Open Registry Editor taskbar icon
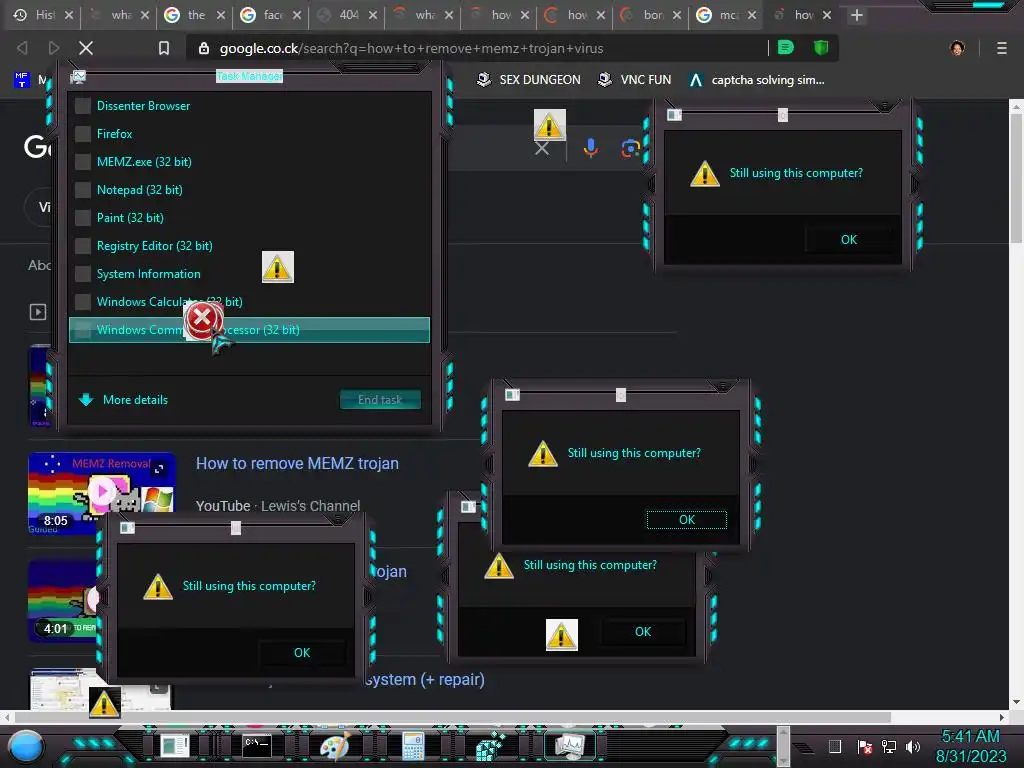 (x=490, y=746)
